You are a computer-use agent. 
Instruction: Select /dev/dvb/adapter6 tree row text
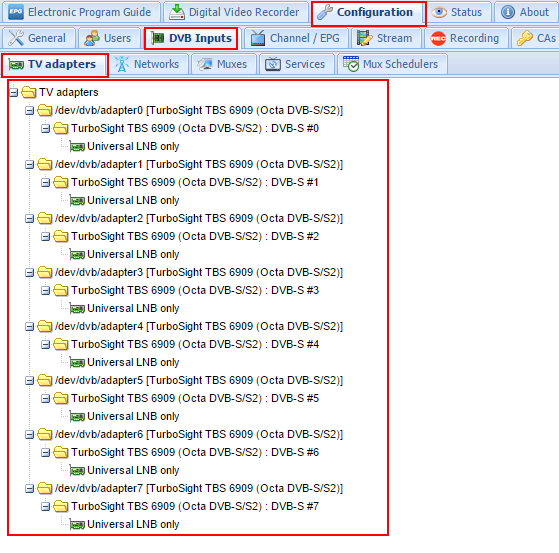(199, 435)
